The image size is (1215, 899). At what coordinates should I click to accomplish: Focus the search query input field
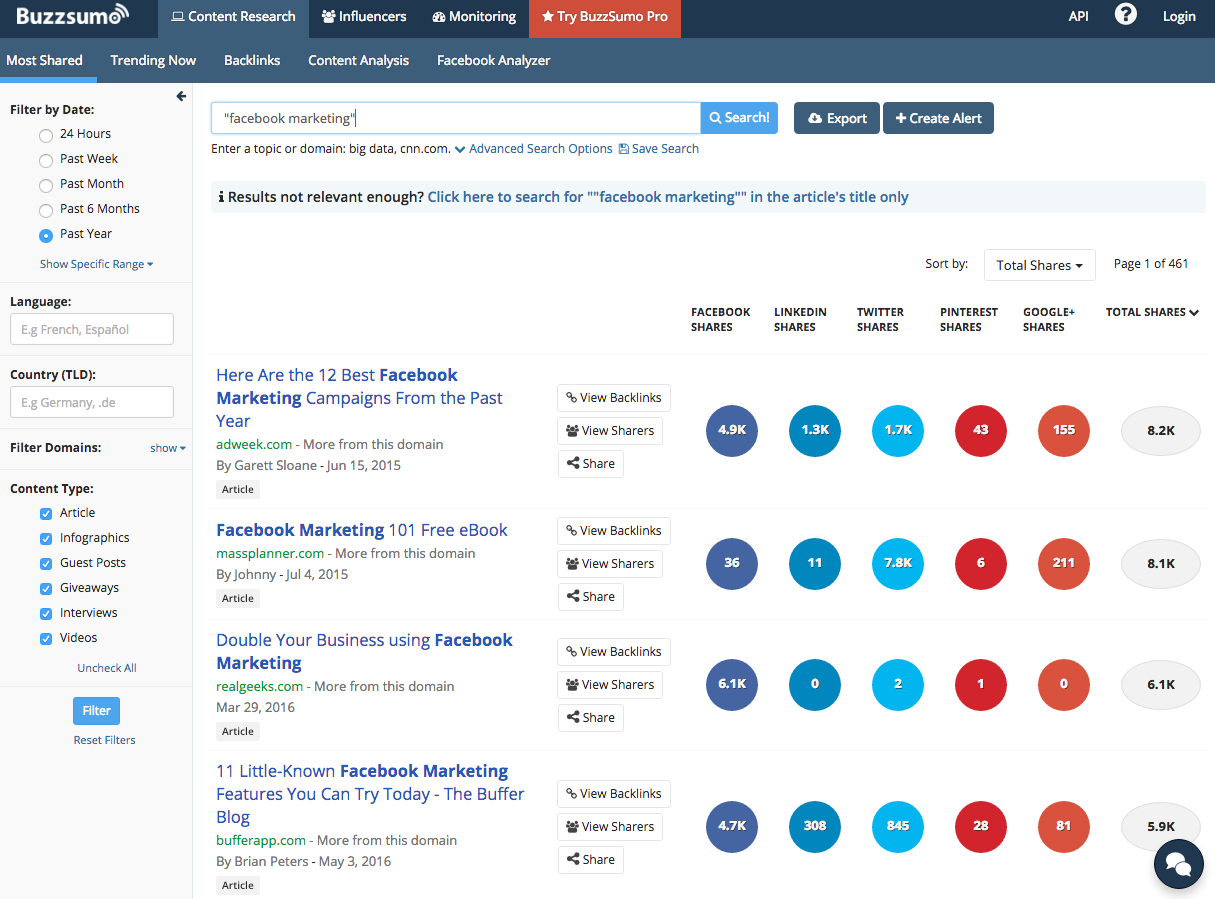point(456,118)
